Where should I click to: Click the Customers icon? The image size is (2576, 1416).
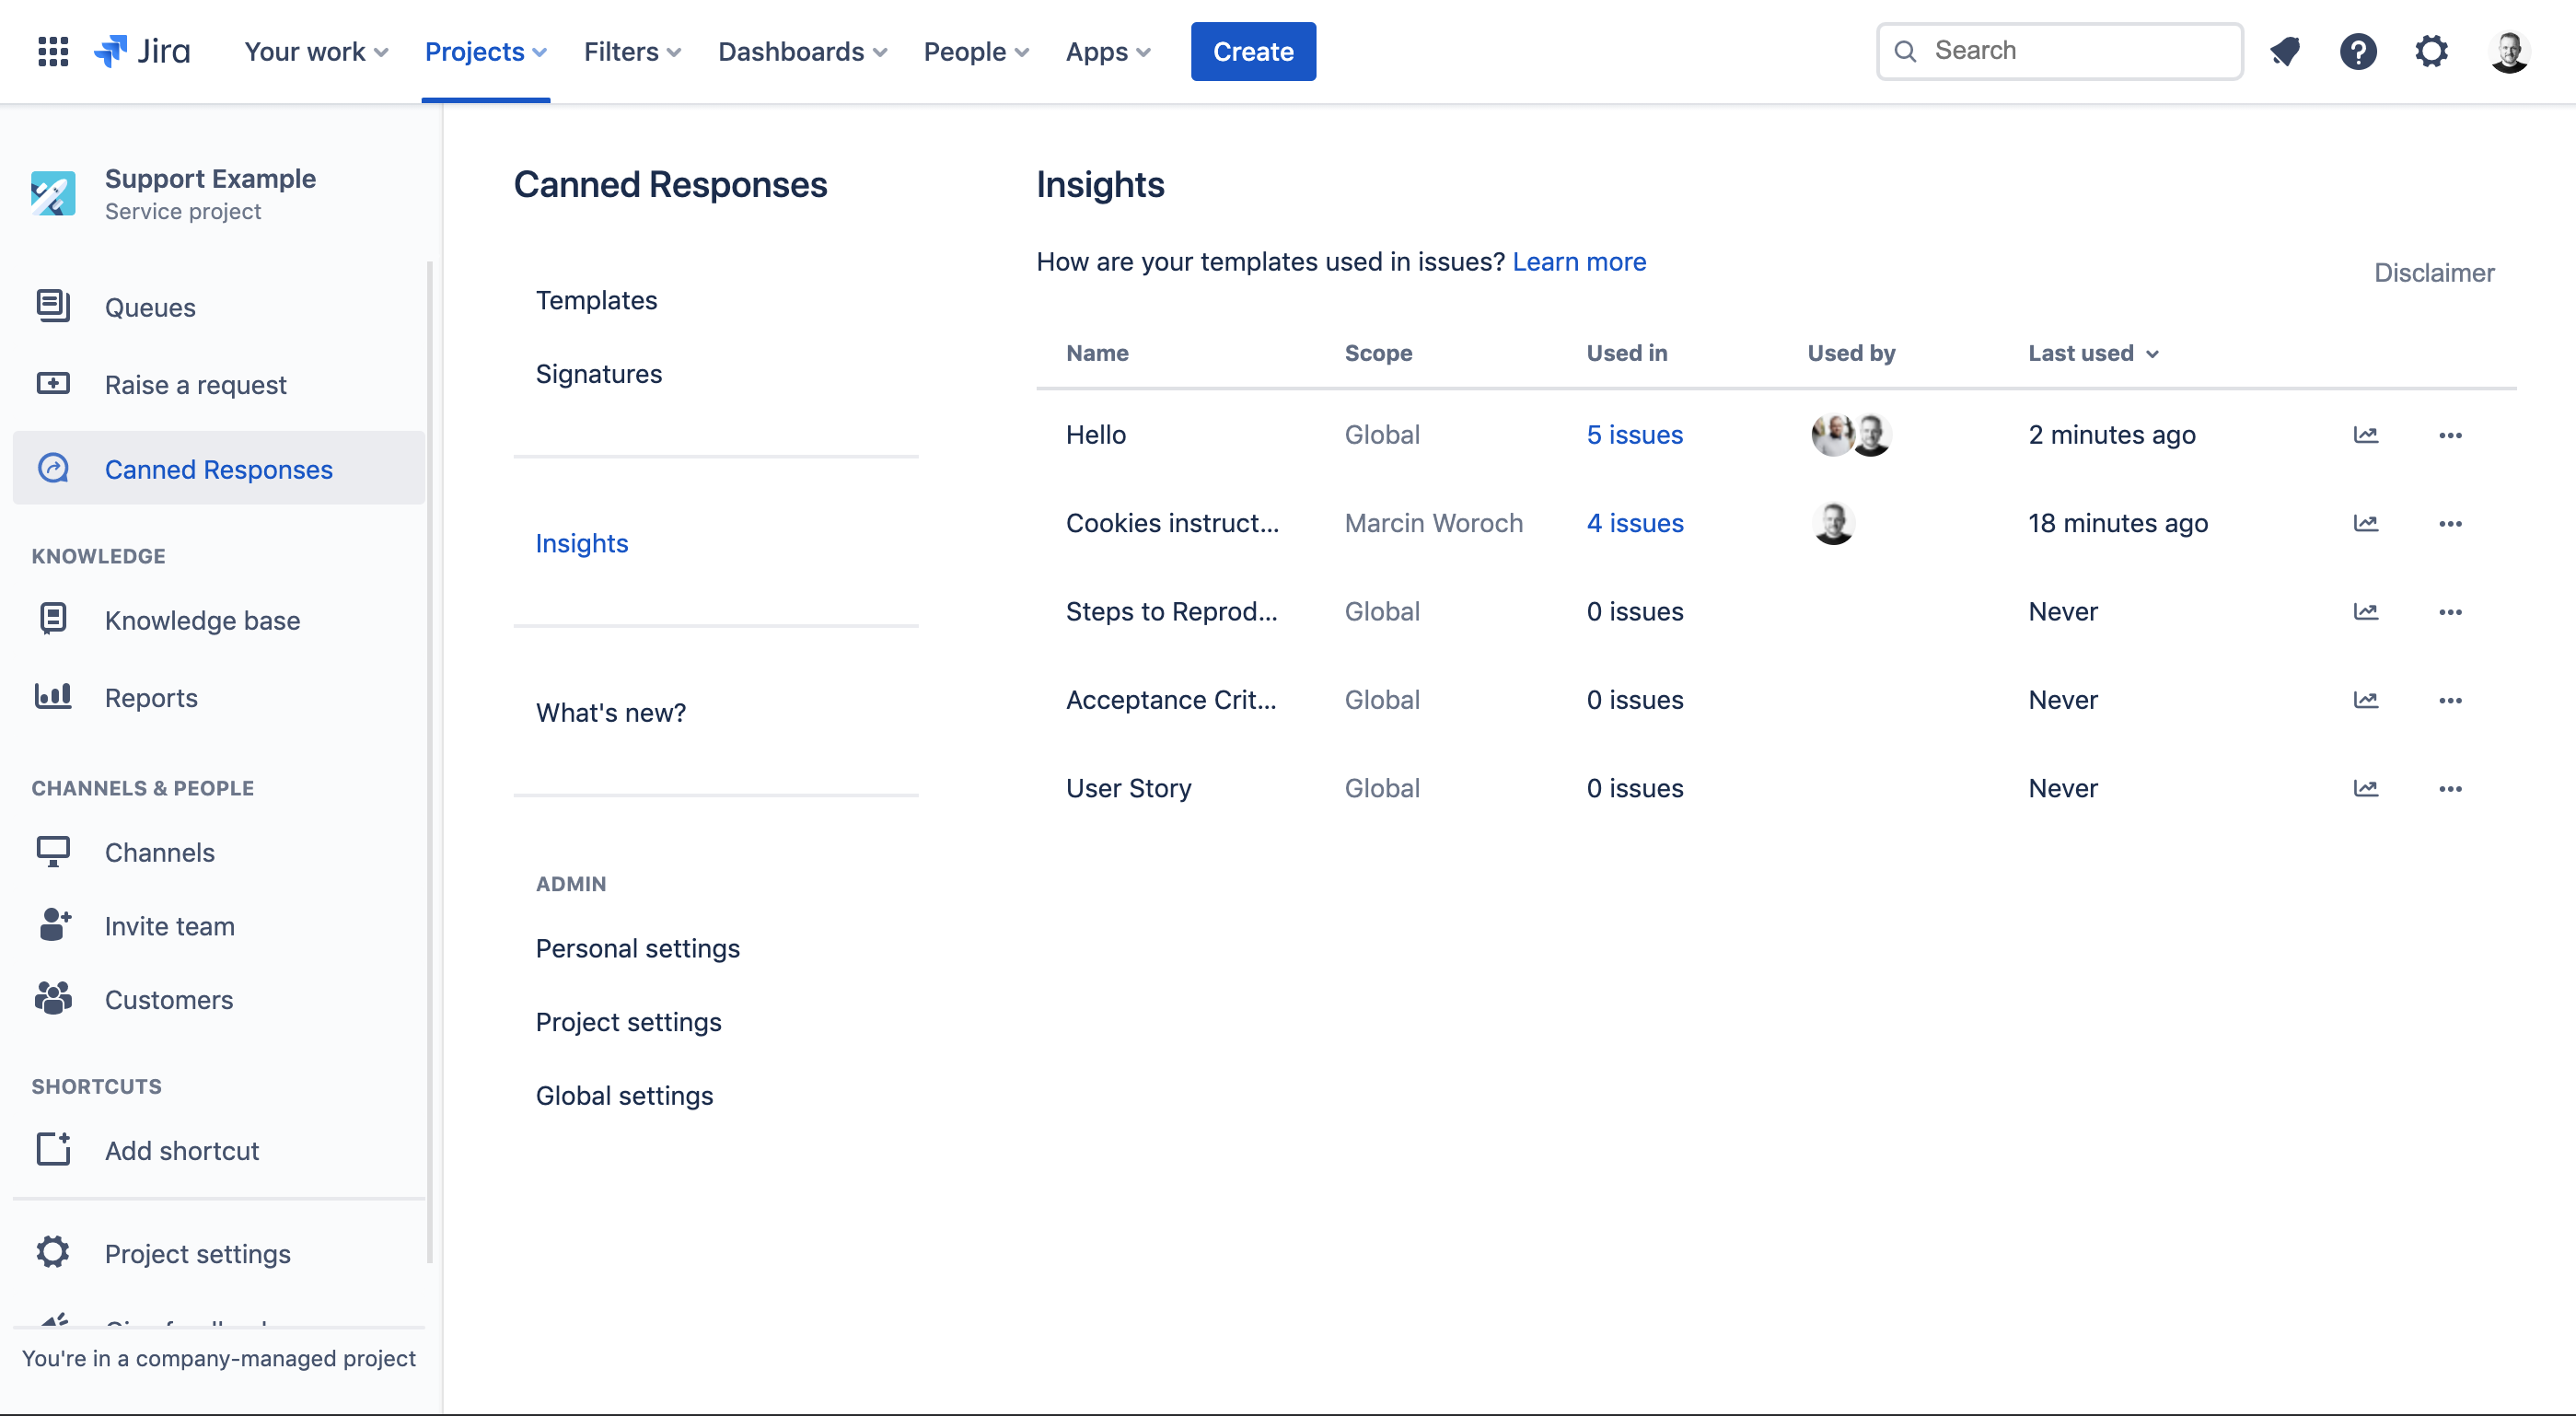tap(52, 999)
